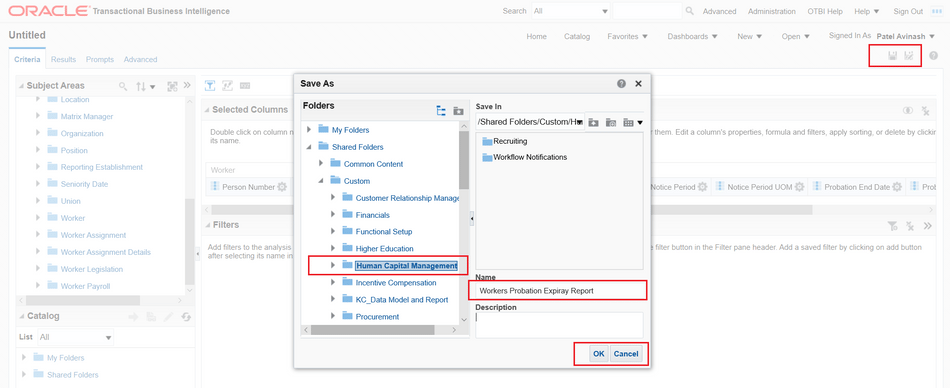Click create filter funnel icon in Filters pane
This screenshot has height=388, width=950.
(x=892, y=226)
